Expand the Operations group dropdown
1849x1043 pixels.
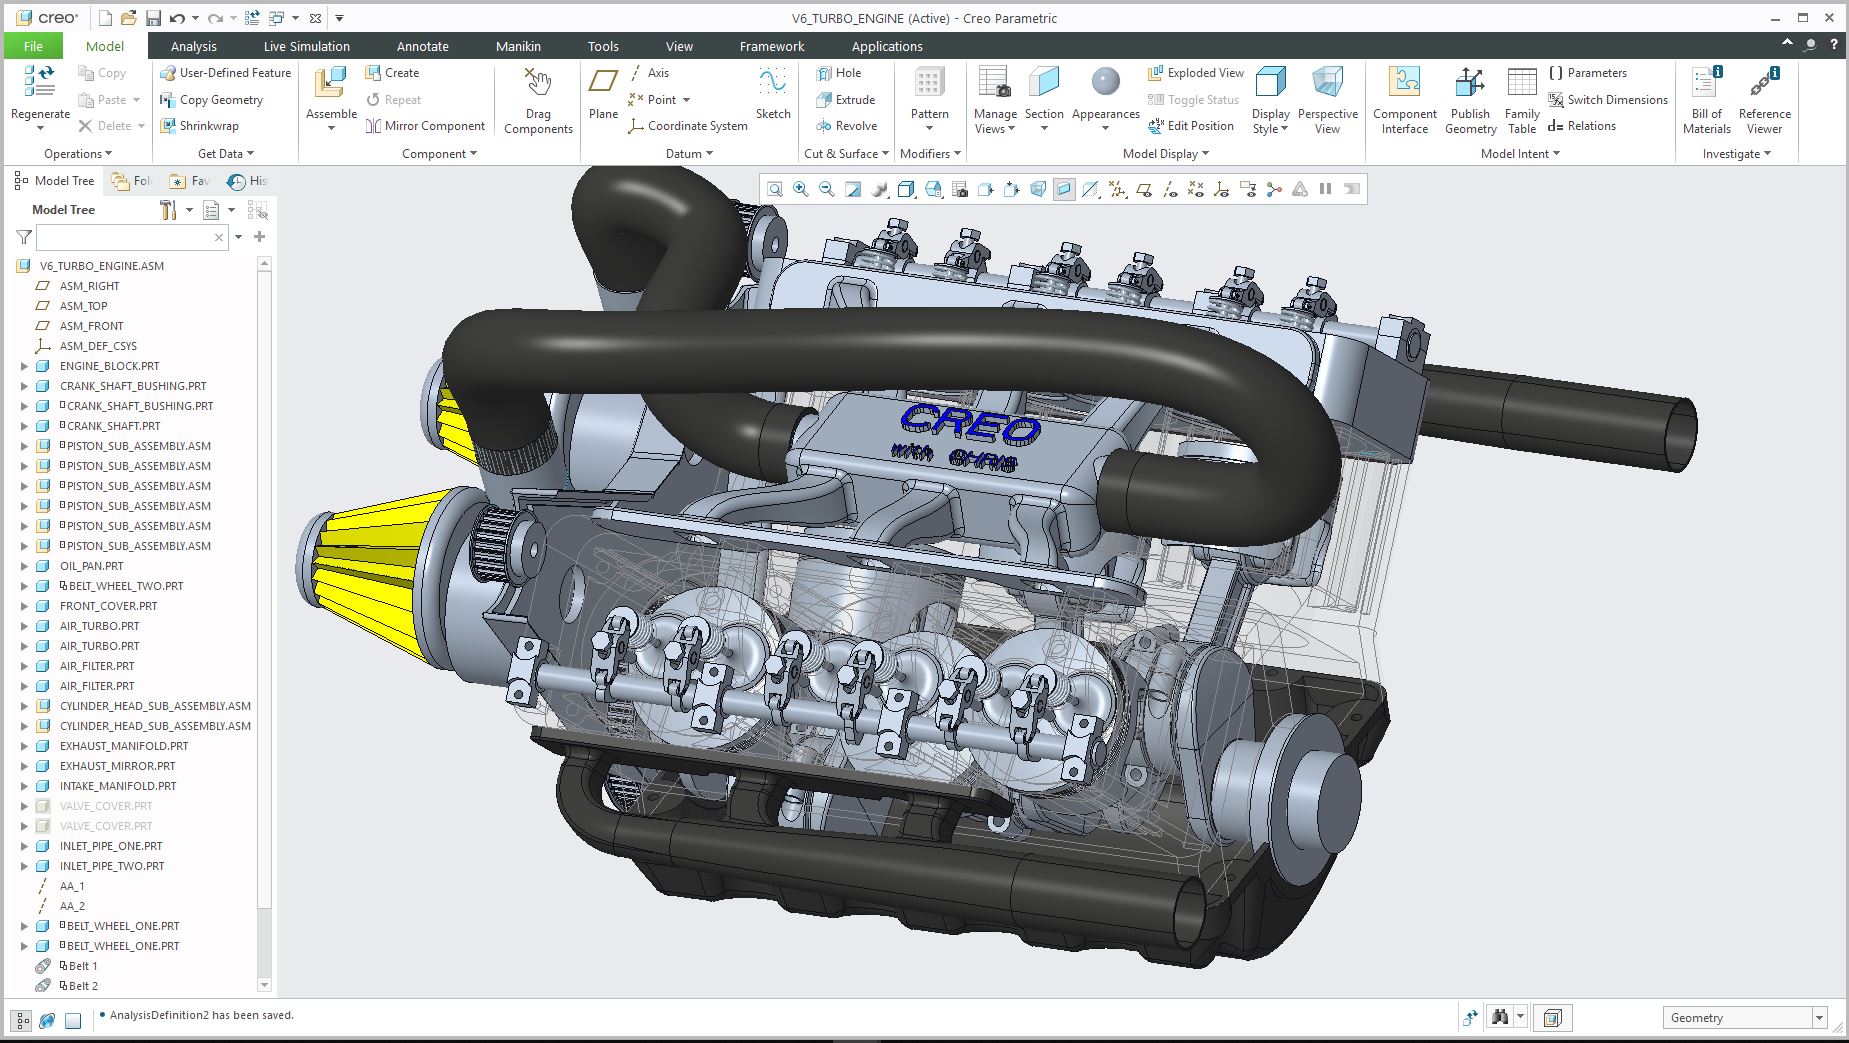point(78,154)
